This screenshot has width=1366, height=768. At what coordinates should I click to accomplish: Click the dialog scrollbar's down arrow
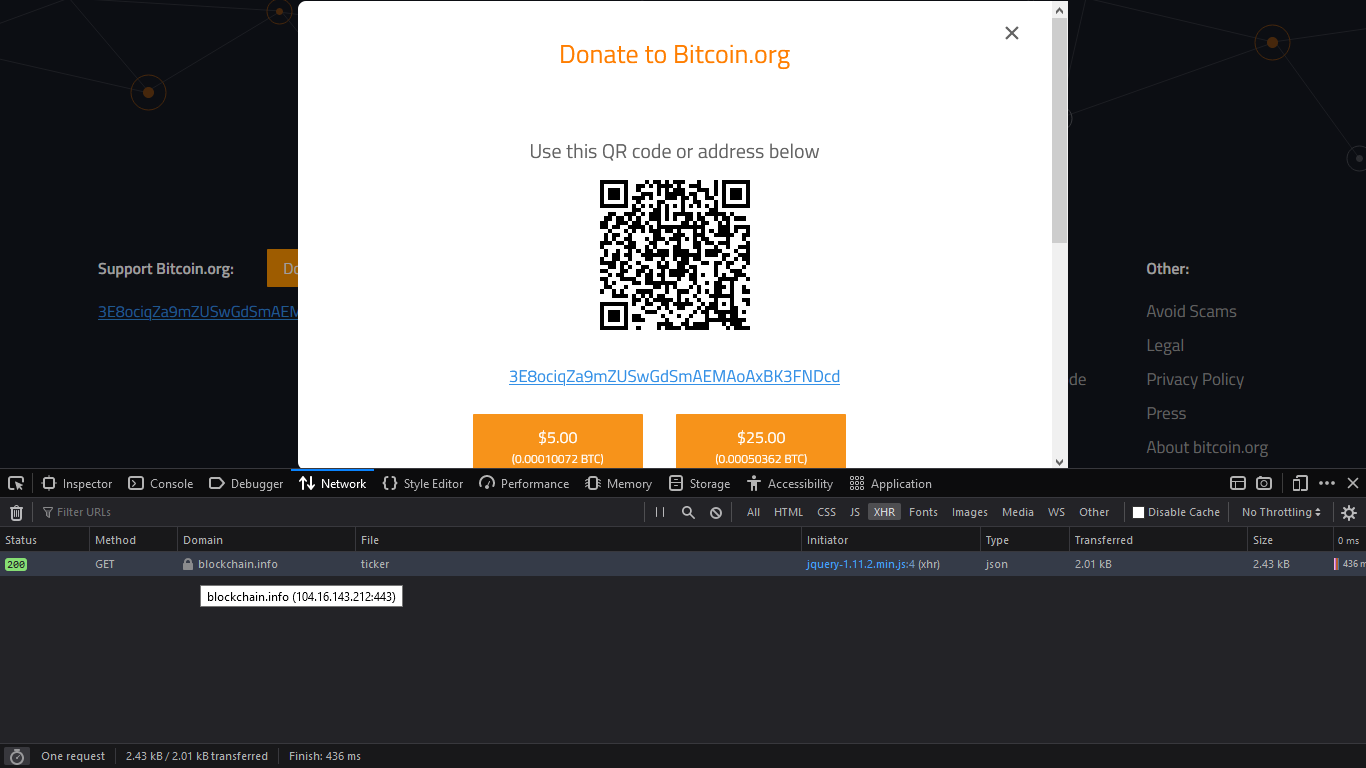pos(1060,461)
